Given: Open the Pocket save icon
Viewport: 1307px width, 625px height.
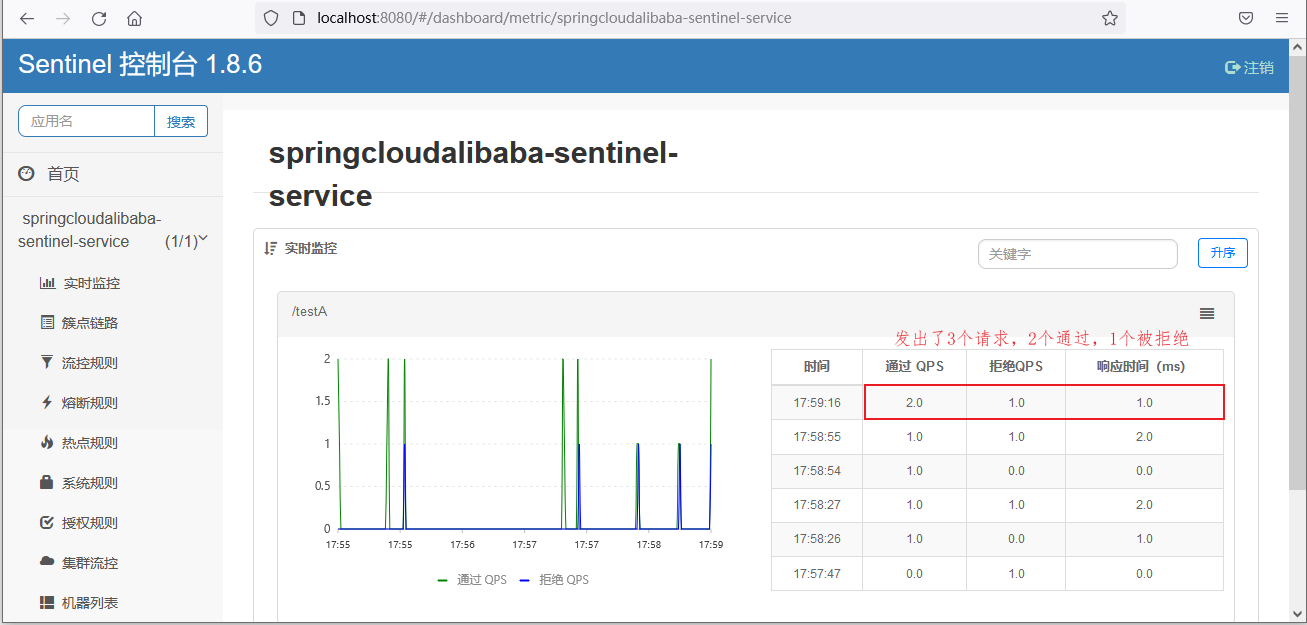Looking at the screenshot, I should pos(1246,18).
